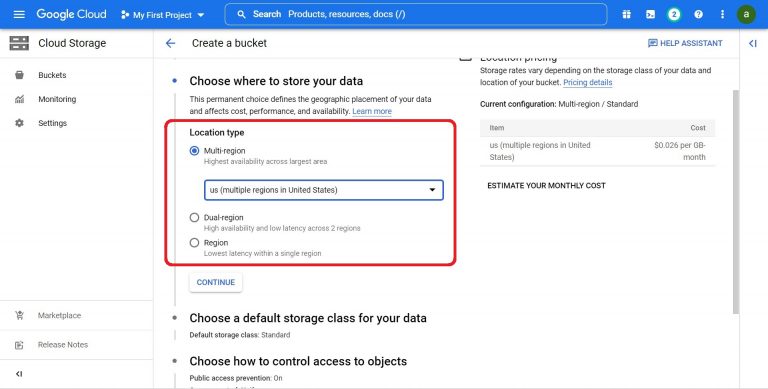Open Marketplace in the sidebar
This screenshot has width=768, height=389.
pos(59,316)
